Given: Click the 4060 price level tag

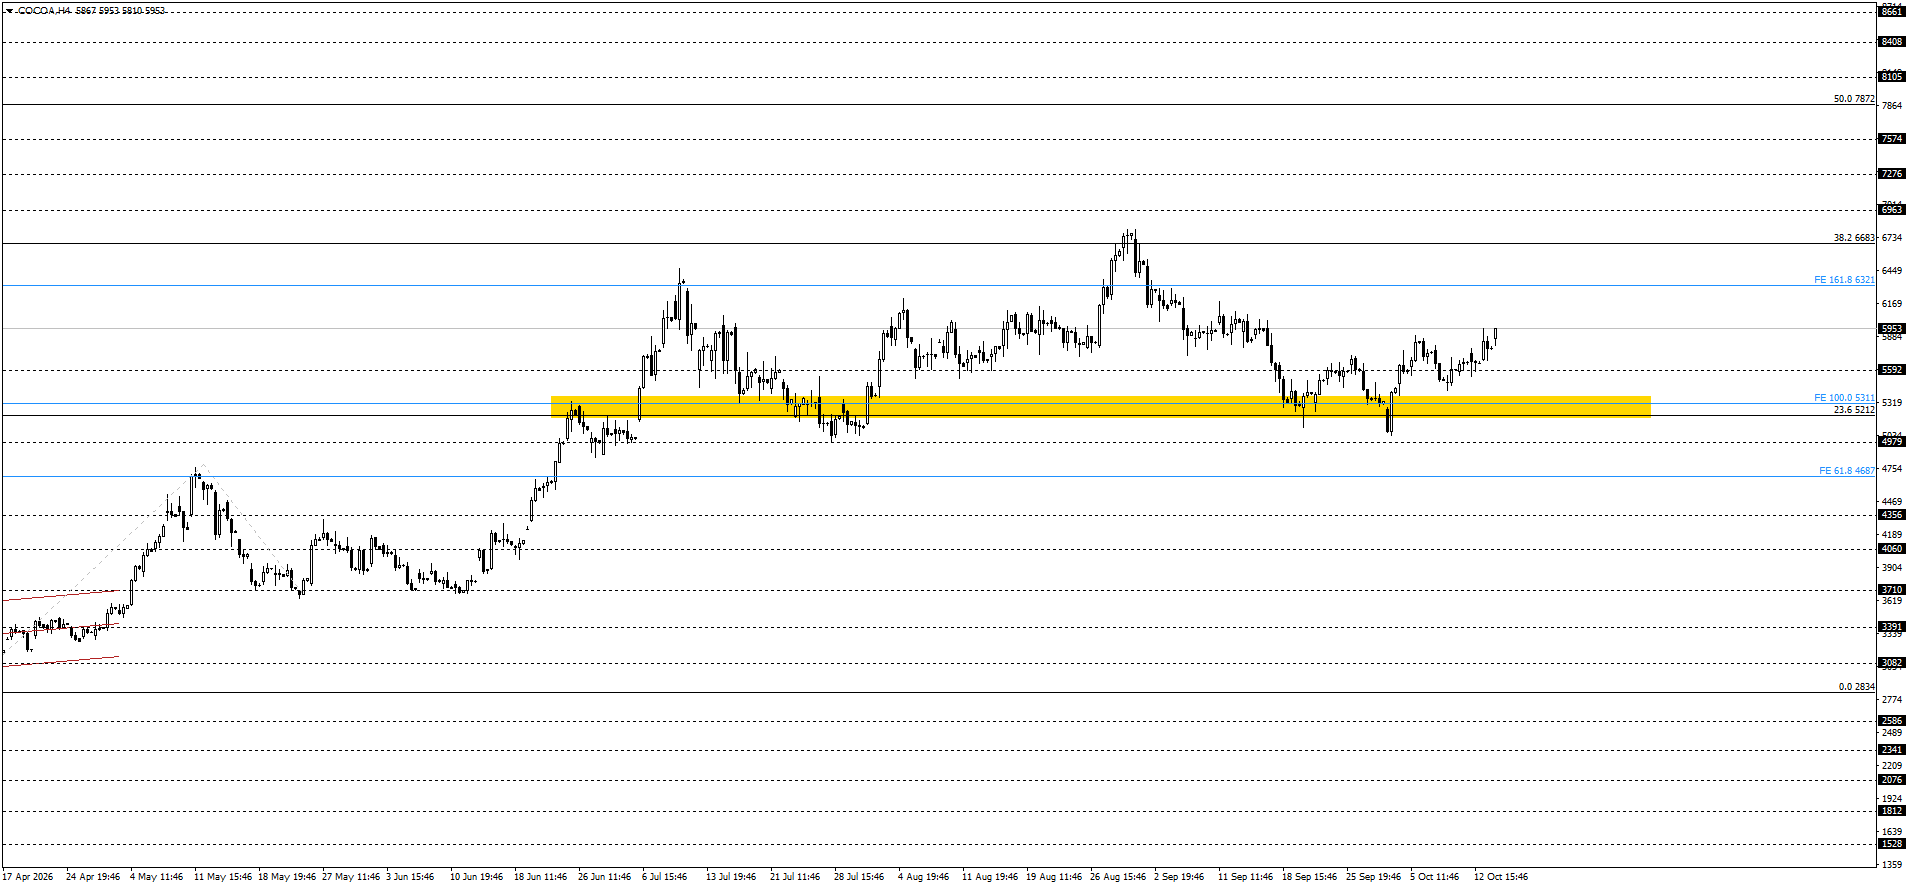Looking at the screenshot, I should click(1892, 549).
